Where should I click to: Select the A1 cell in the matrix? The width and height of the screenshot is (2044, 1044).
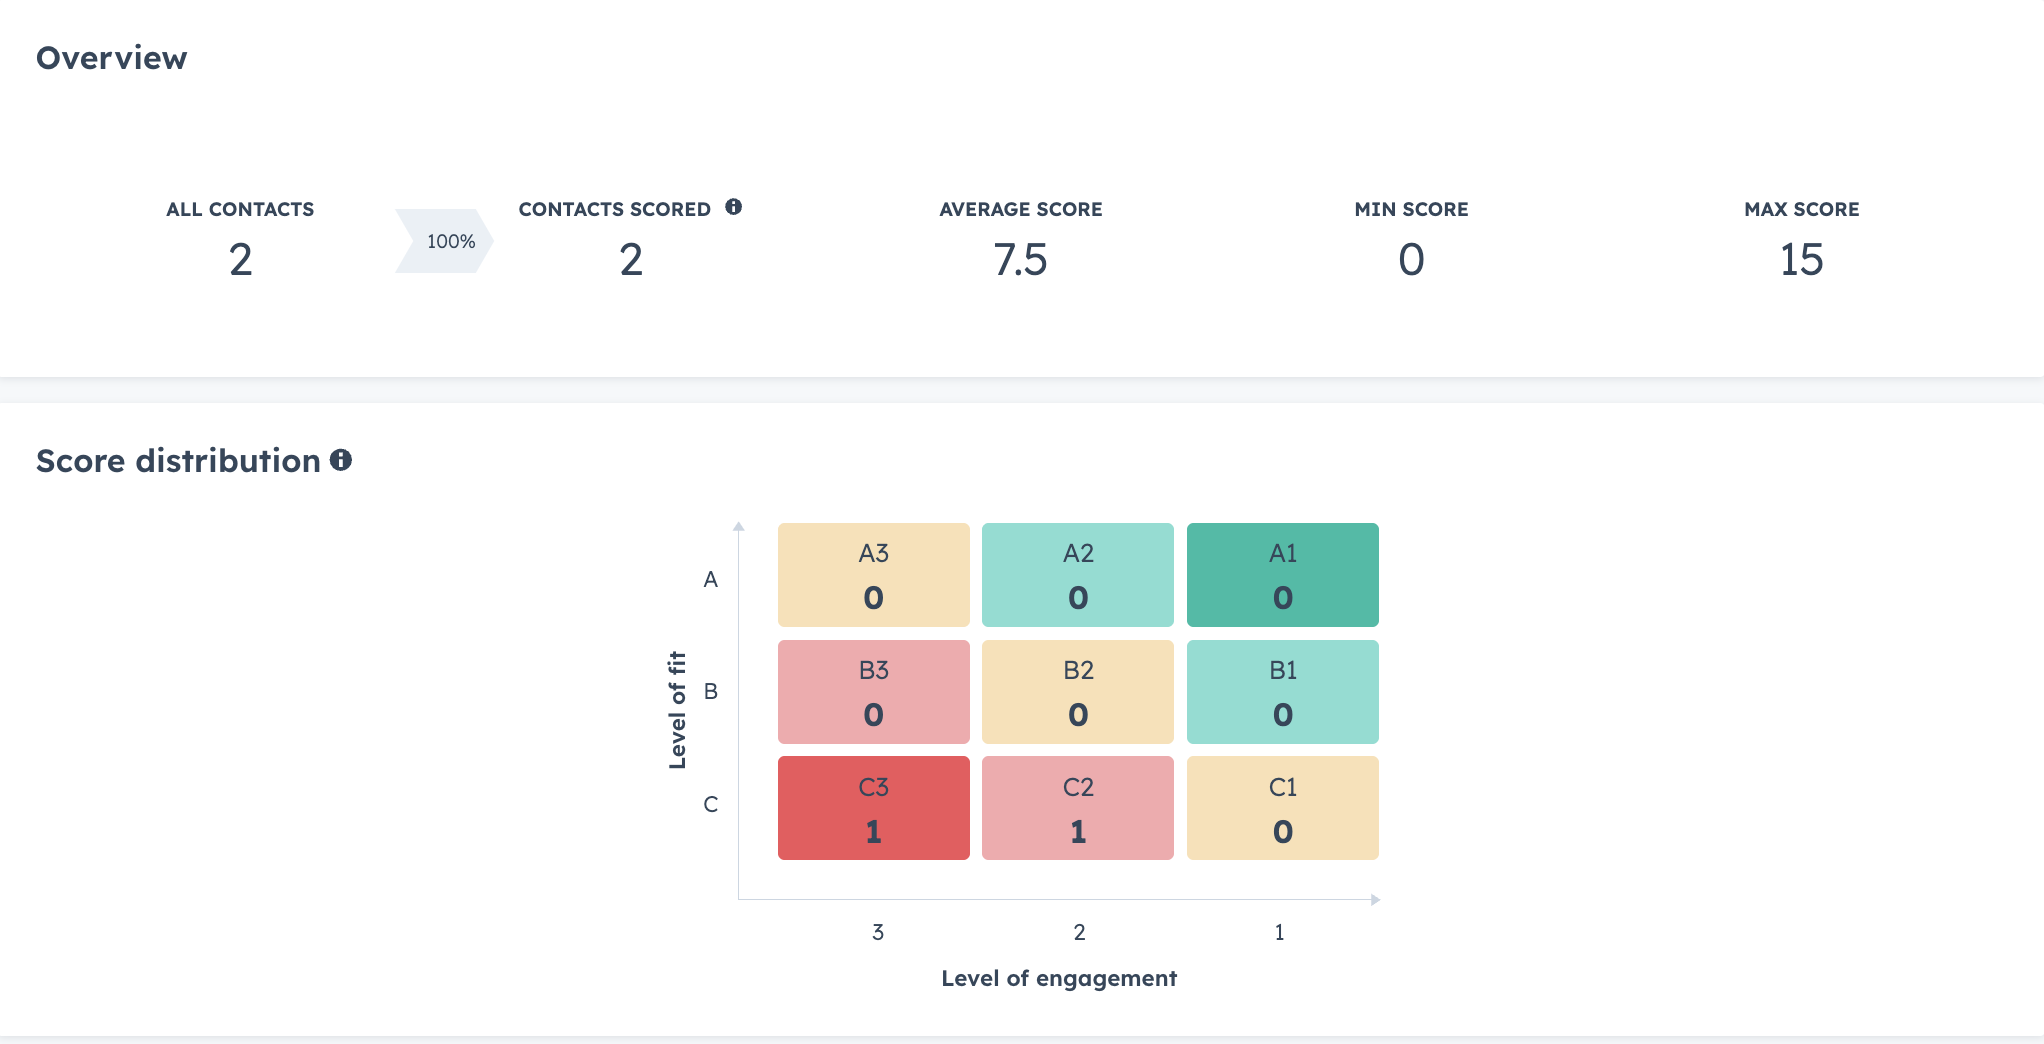coord(1282,574)
